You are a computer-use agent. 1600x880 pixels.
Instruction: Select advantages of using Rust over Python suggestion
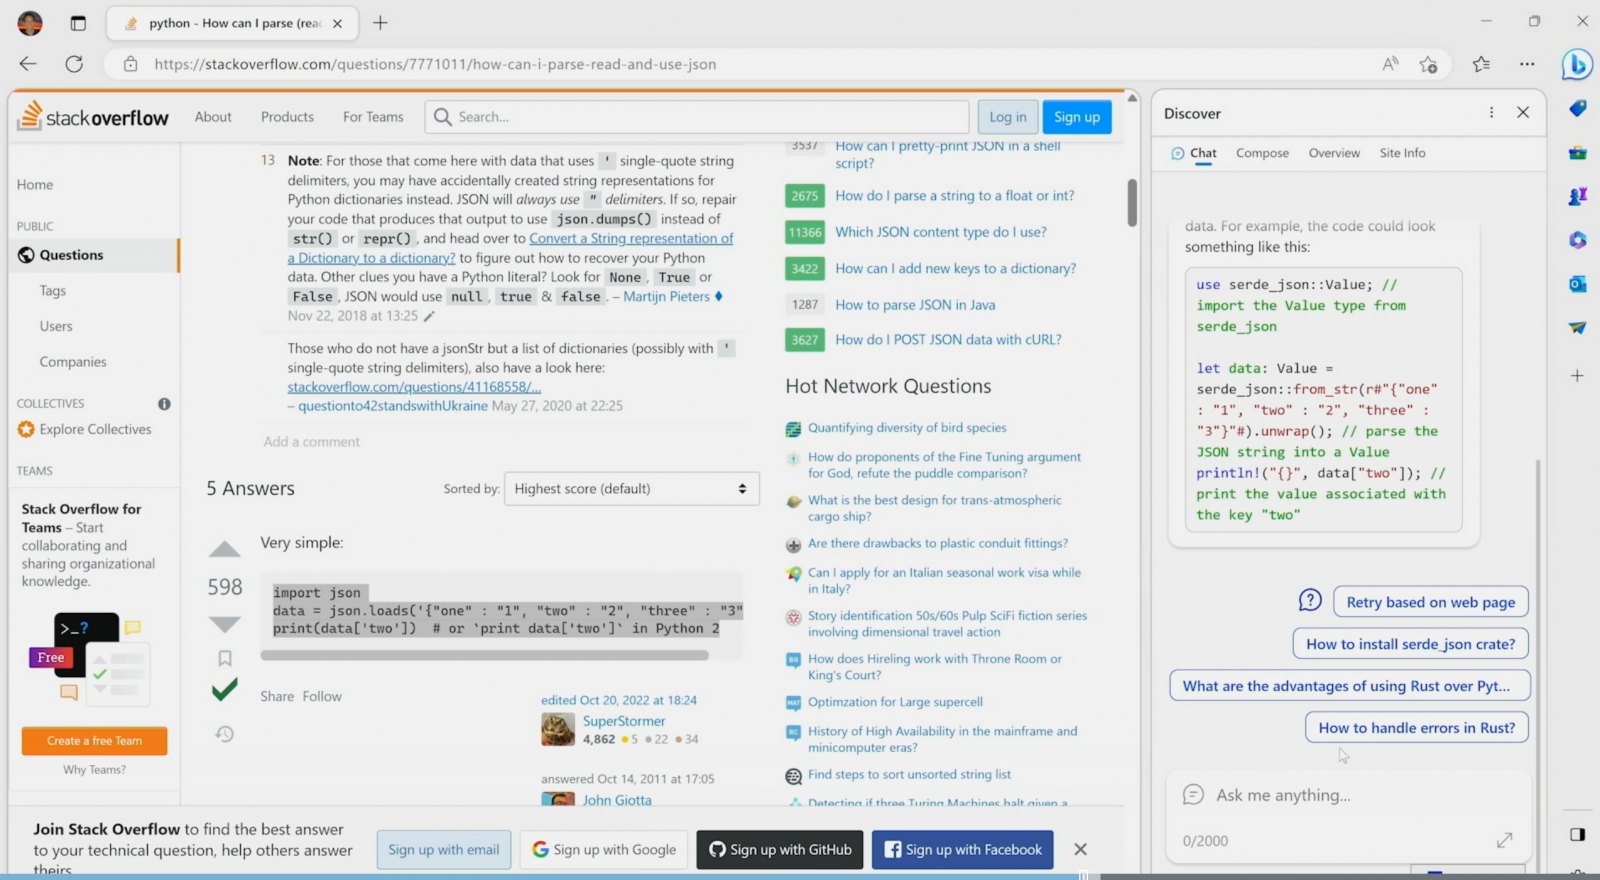point(1348,686)
